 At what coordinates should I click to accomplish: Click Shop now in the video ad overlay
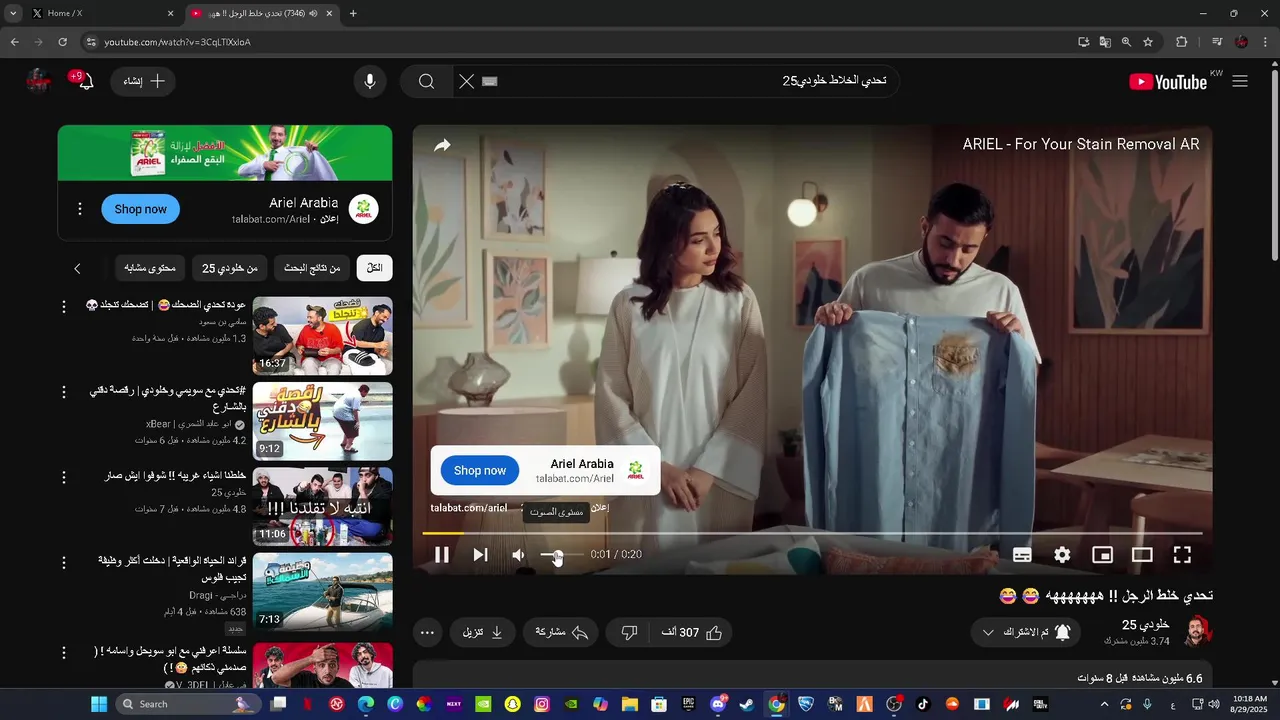pyautogui.click(x=480, y=470)
